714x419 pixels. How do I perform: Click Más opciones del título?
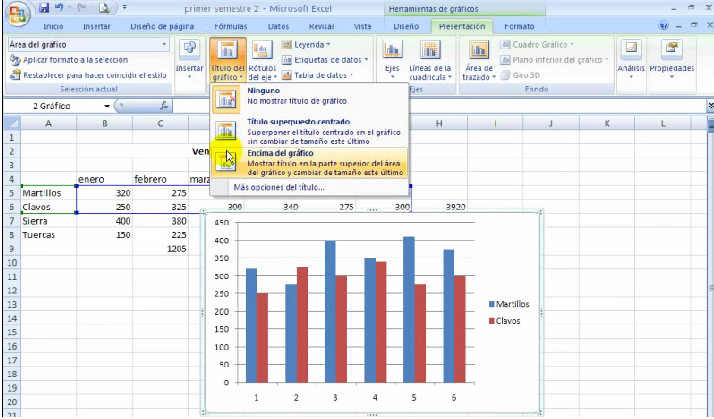278,187
